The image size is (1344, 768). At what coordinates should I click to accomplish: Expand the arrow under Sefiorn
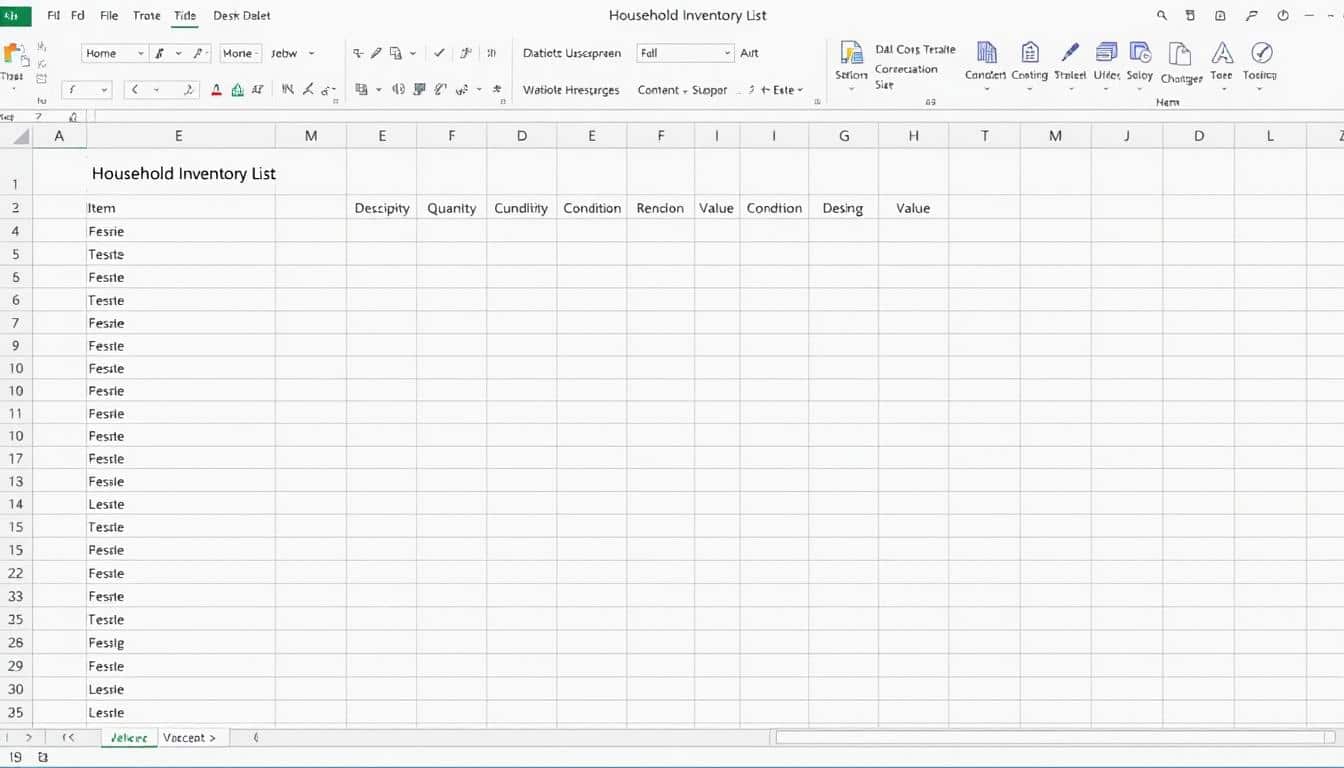coord(851,89)
